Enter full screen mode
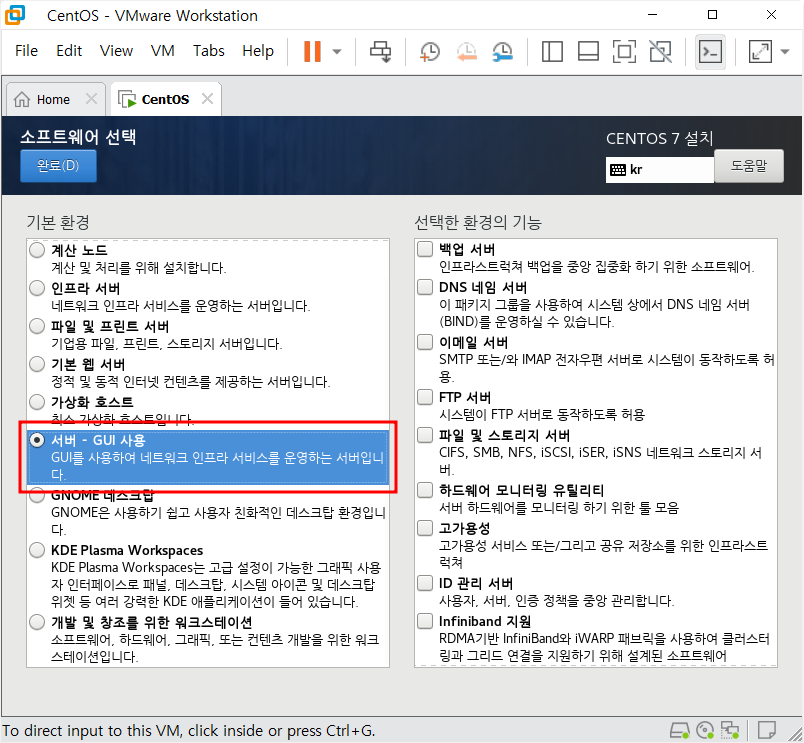 (x=624, y=51)
